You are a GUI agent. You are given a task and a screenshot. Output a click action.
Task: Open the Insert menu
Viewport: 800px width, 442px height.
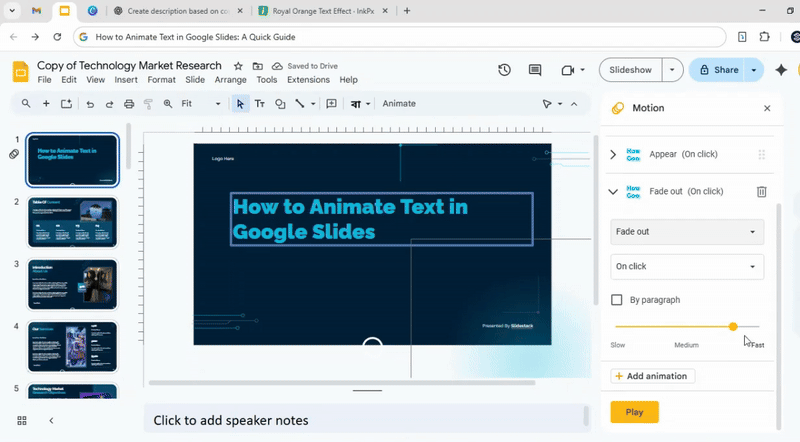point(126,80)
